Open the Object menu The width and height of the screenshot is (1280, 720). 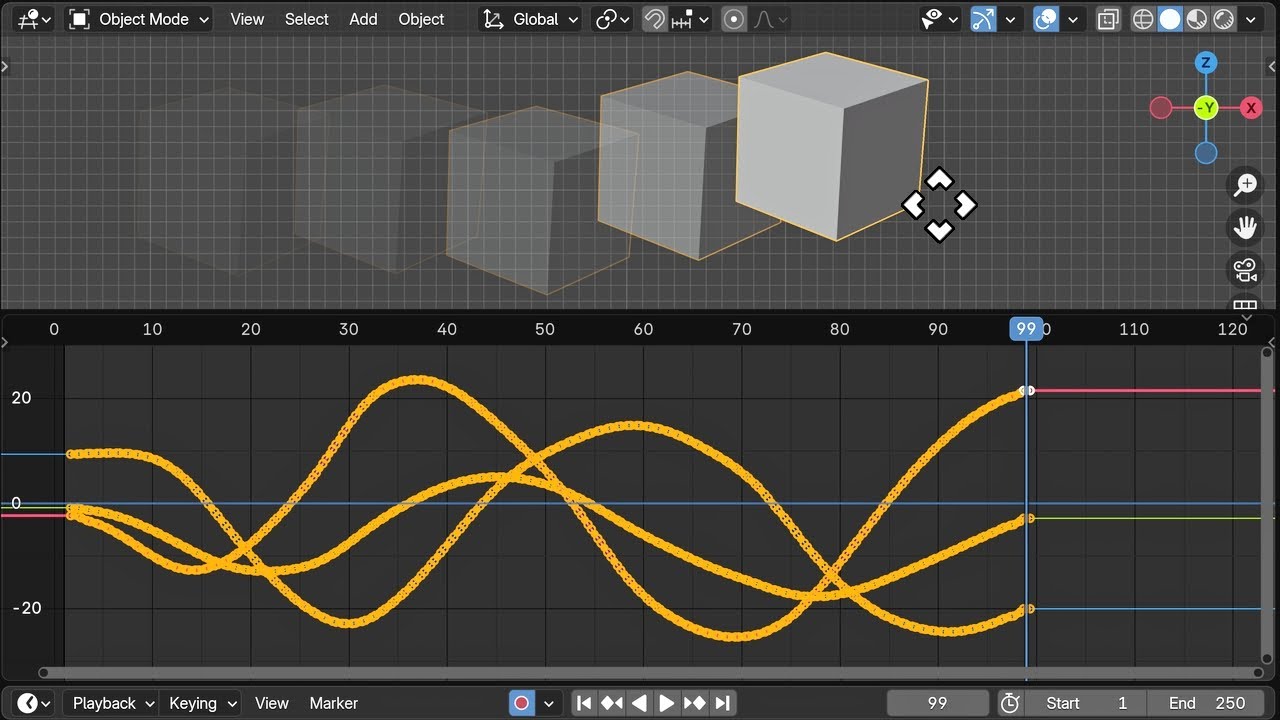click(x=421, y=19)
